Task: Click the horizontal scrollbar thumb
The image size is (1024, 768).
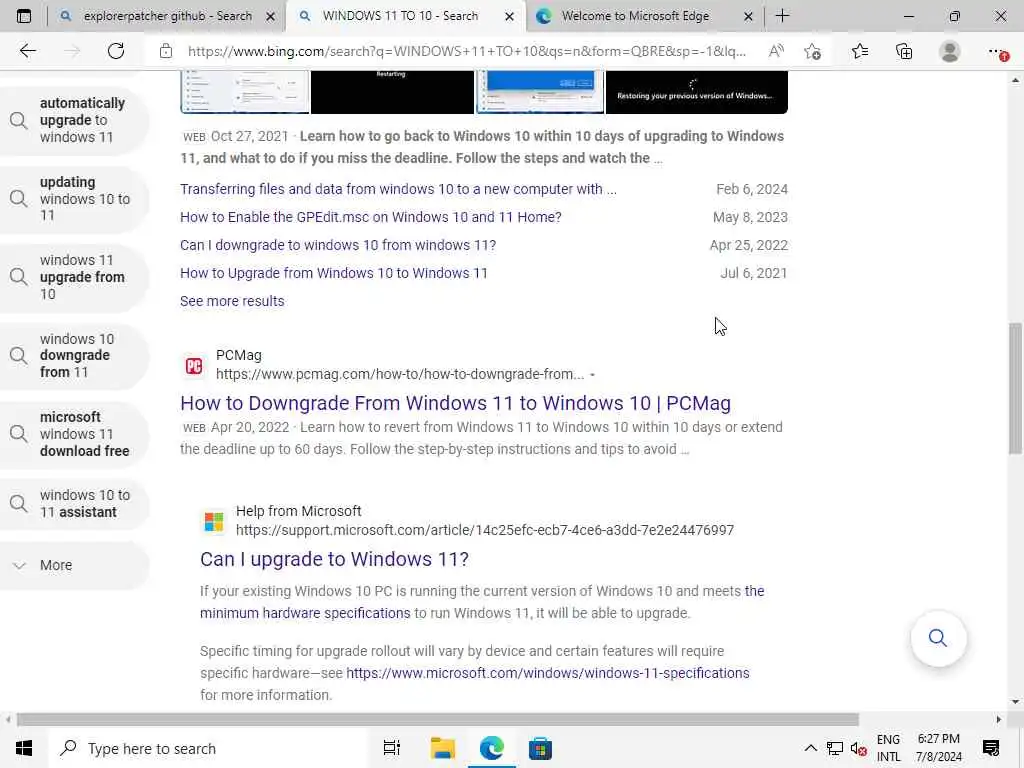Action: 438,720
